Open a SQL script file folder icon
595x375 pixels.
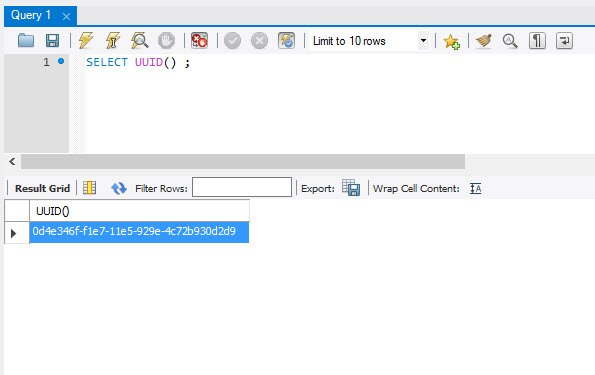(x=26, y=41)
